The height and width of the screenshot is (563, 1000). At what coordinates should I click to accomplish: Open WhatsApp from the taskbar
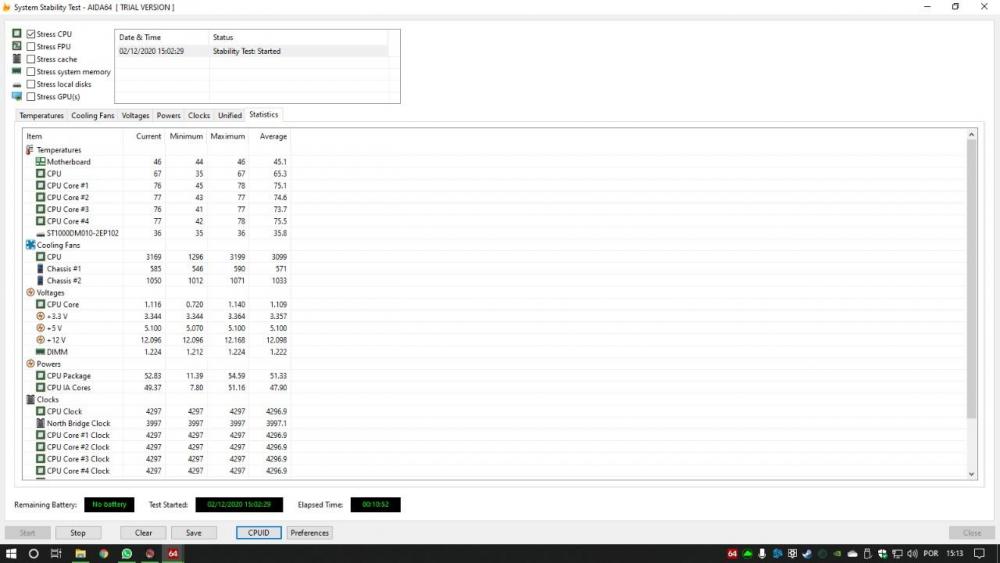coord(127,553)
